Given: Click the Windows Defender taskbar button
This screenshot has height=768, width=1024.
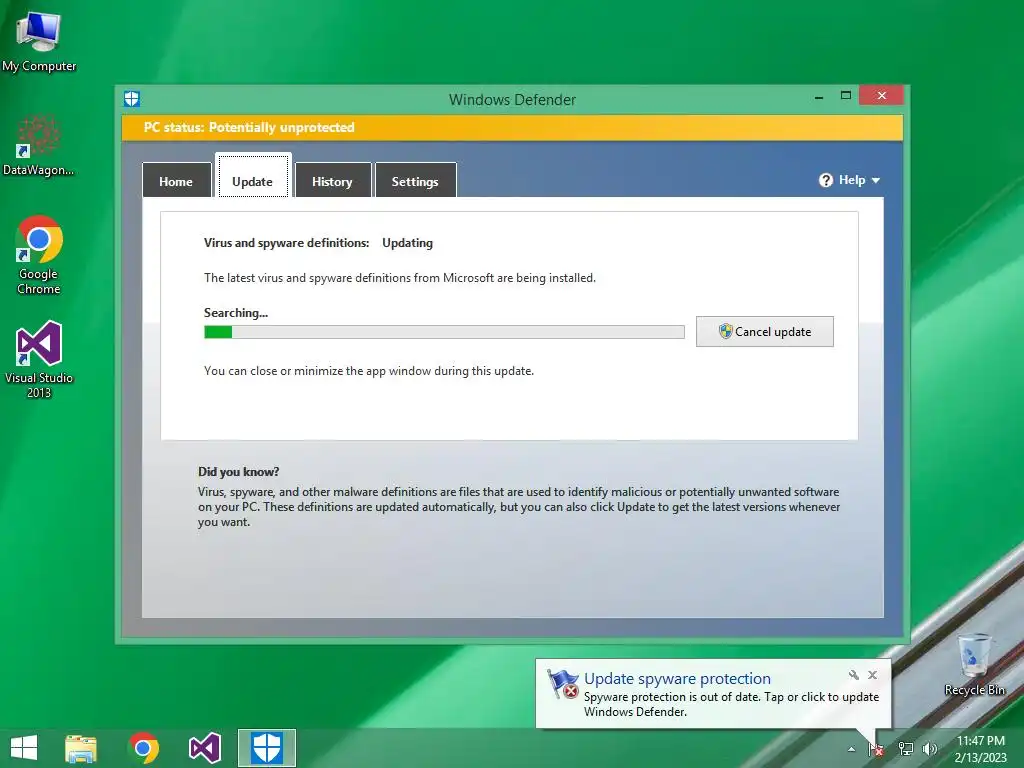Looking at the screenshot, I should 266,748.
